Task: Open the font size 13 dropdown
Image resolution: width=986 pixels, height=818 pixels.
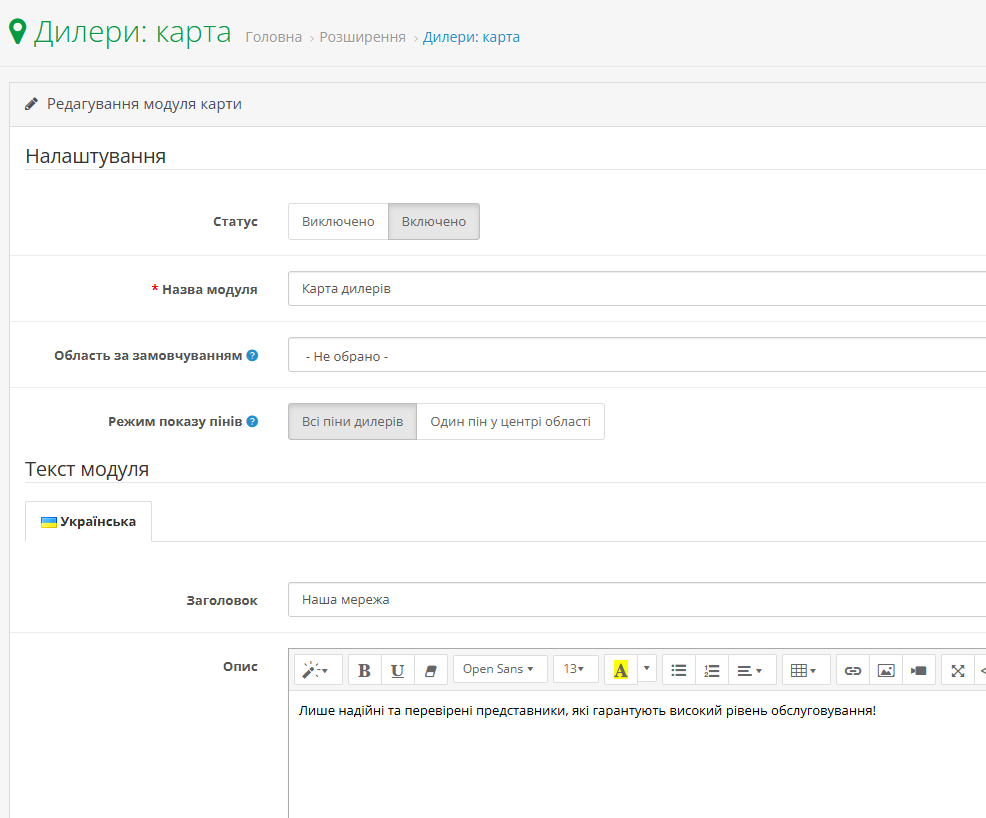Action: 575,669
